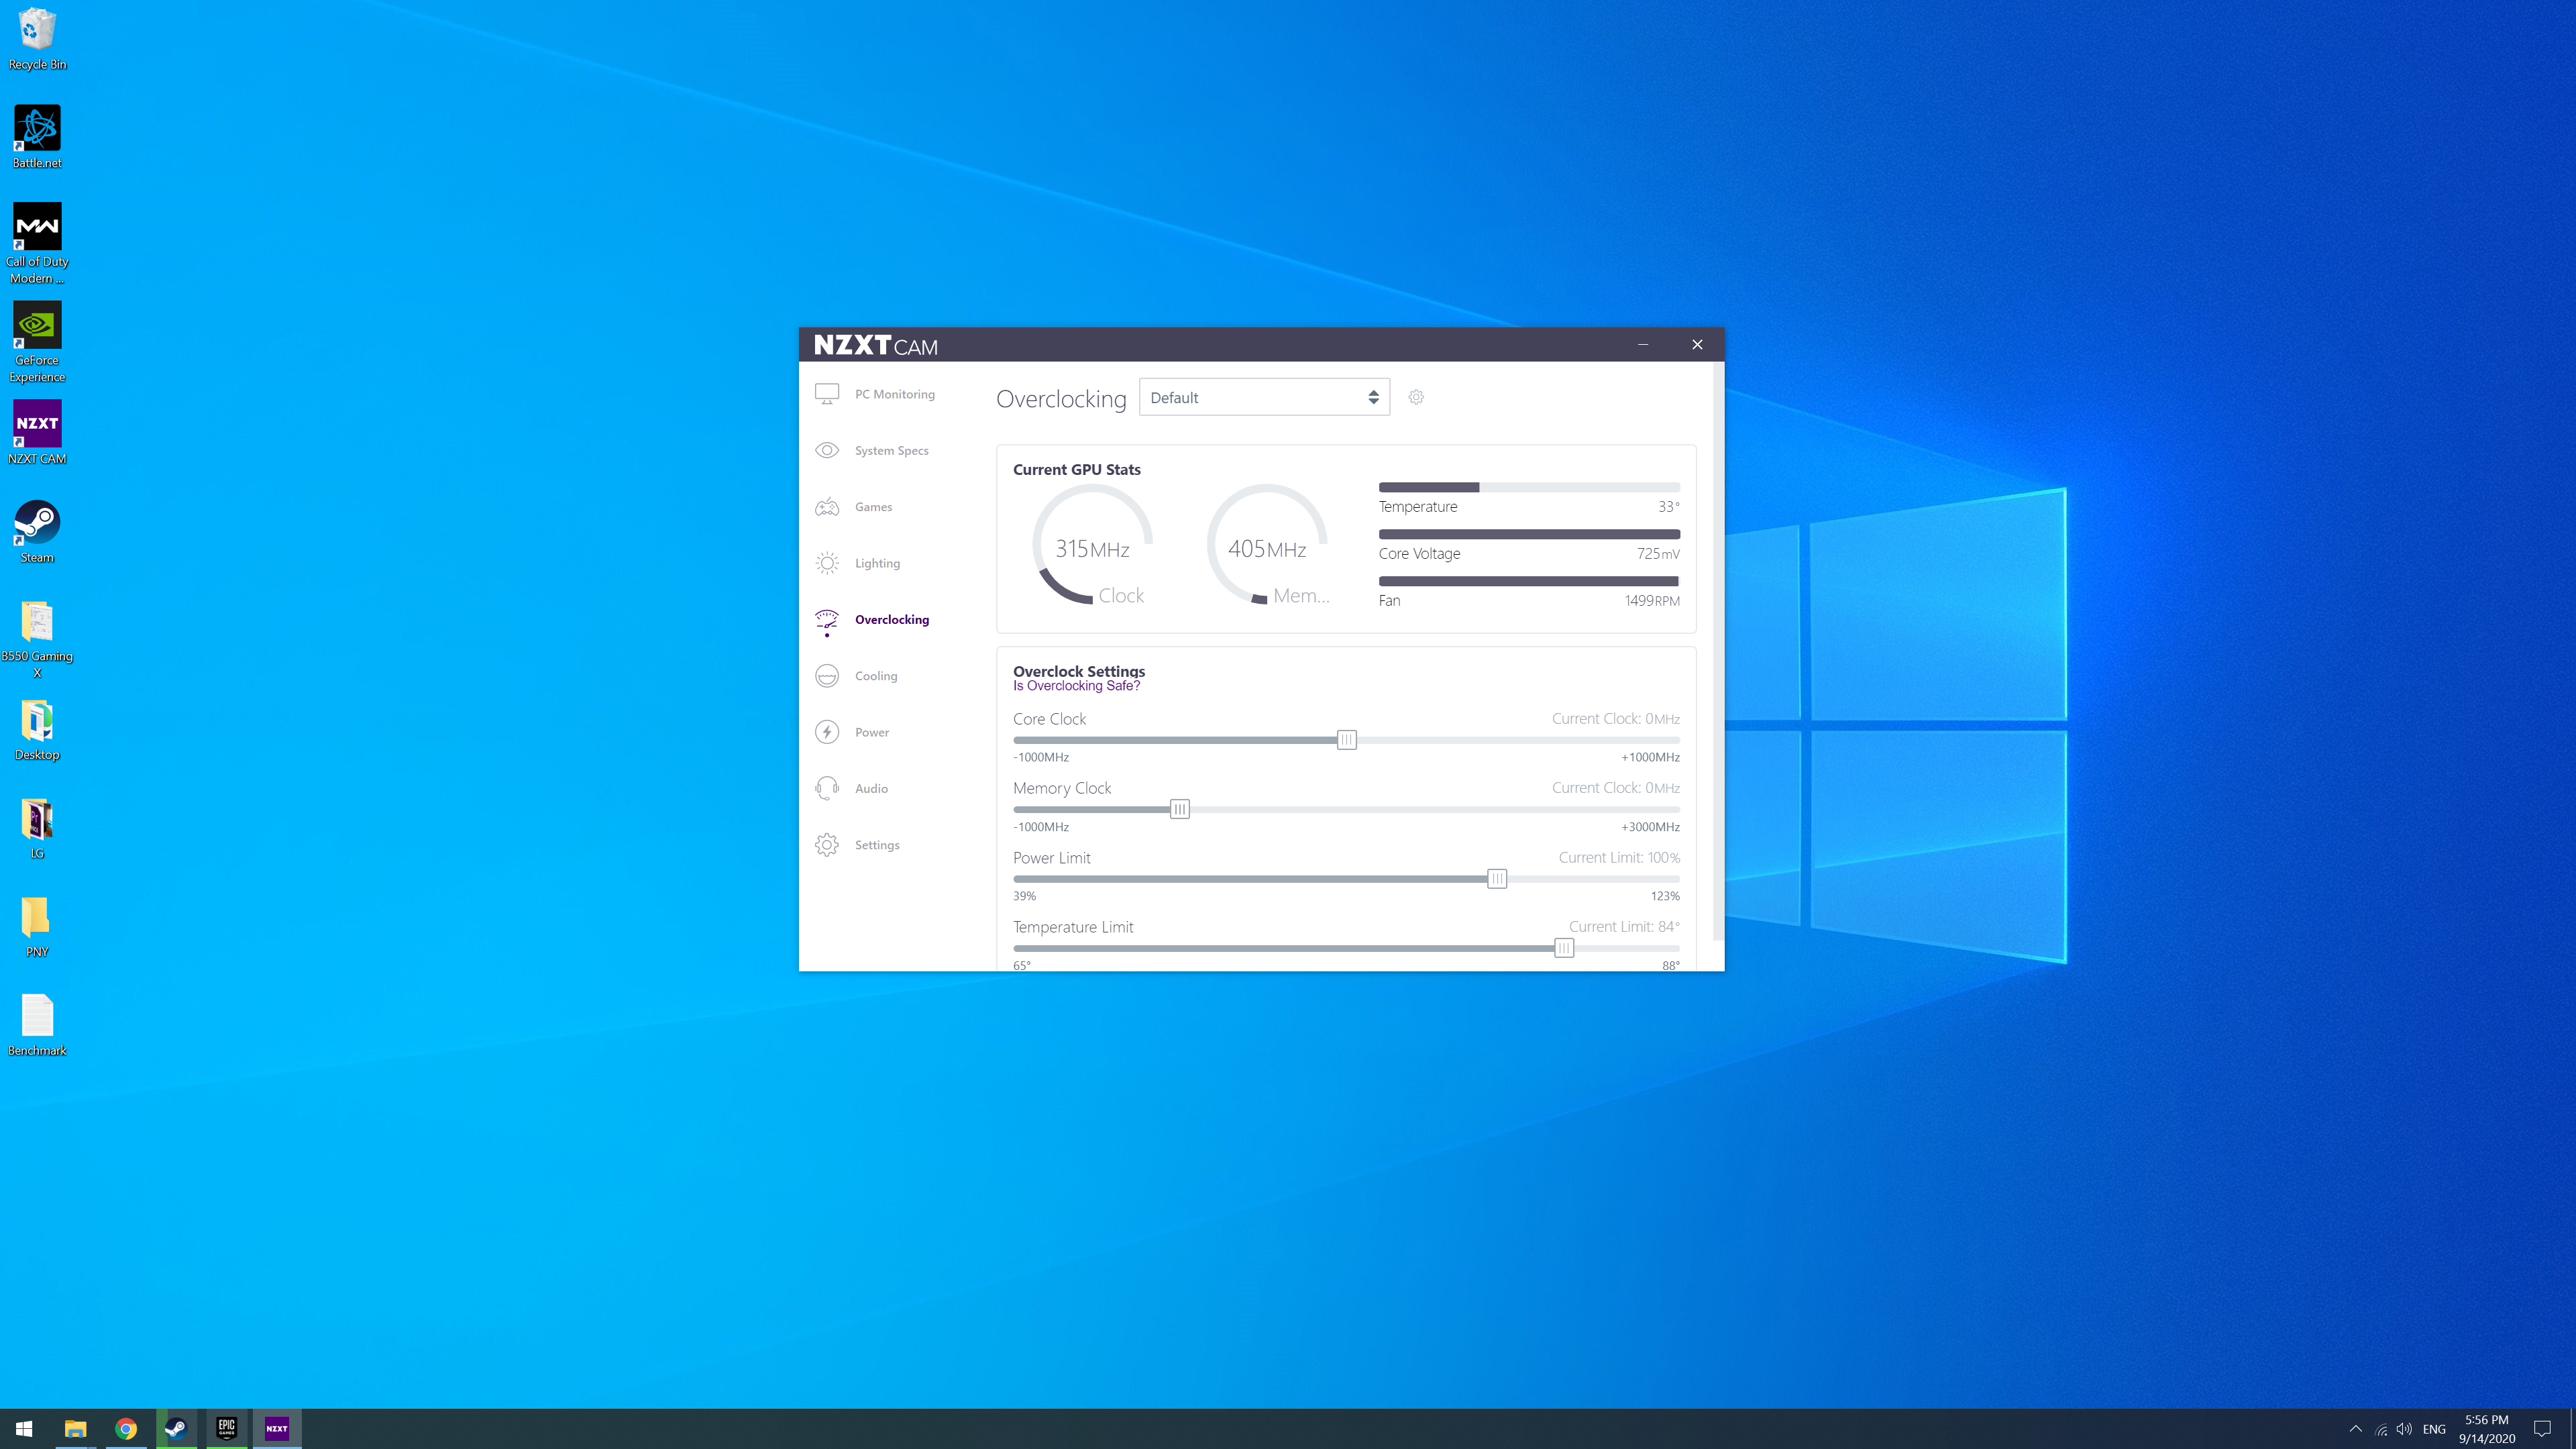This screenshot has height=1449, width=2576.
Task: Click the profile gear icon beside Default dropdown
Action: point(1416,397)
